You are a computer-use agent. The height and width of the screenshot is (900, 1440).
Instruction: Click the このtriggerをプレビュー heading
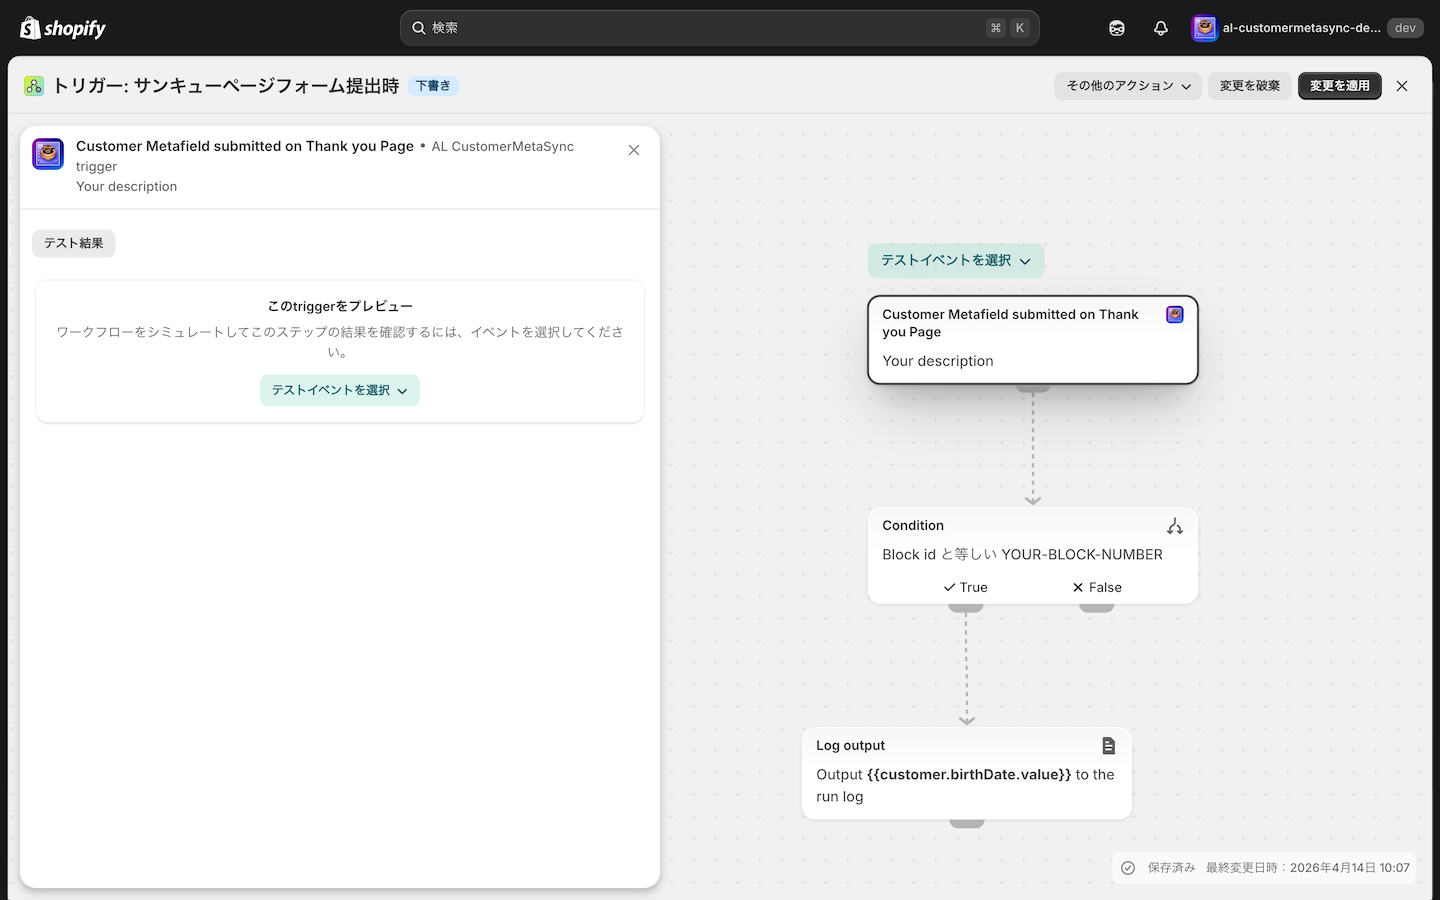(340, 306)
